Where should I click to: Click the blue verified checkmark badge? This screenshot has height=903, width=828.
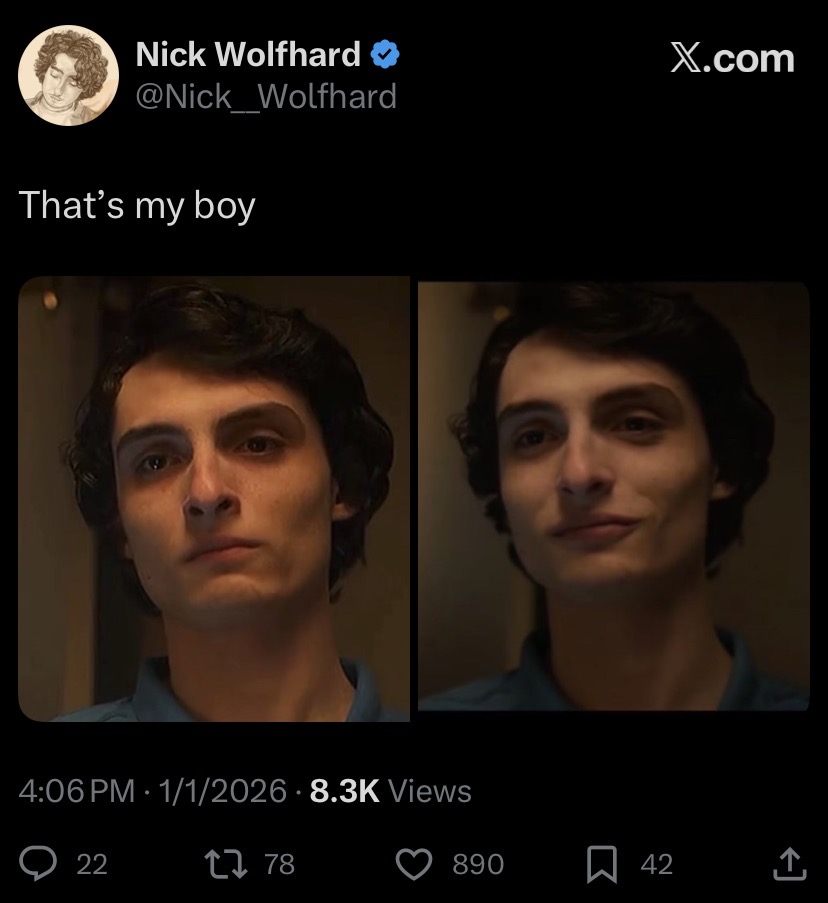pyautogui.click(x=385, y=55)
